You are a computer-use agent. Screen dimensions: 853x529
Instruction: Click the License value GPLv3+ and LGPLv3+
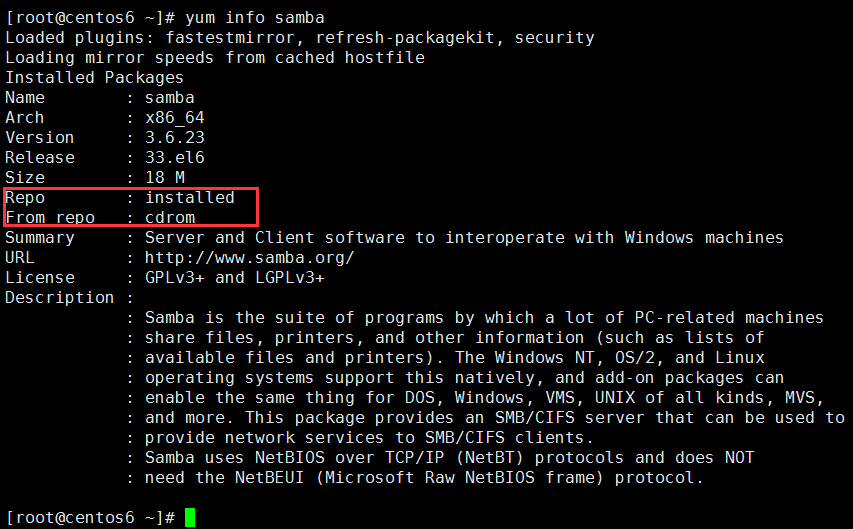click(234, 278)
